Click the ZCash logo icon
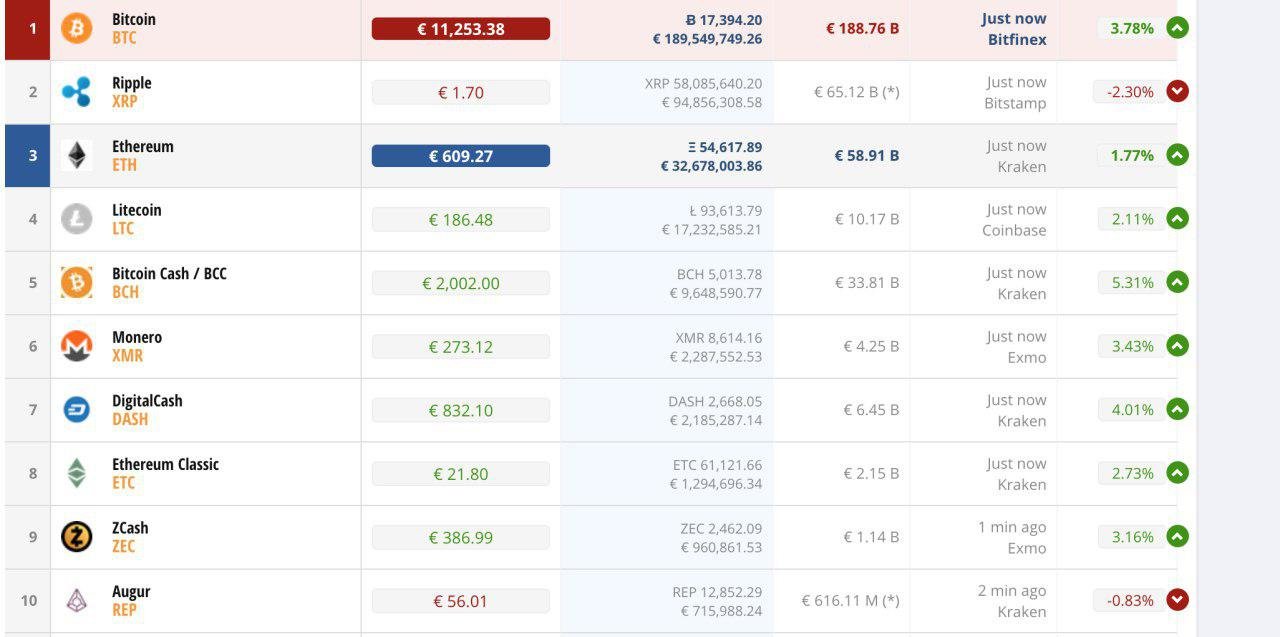This screenshot has height=637, width=1280. click(76, 537)
